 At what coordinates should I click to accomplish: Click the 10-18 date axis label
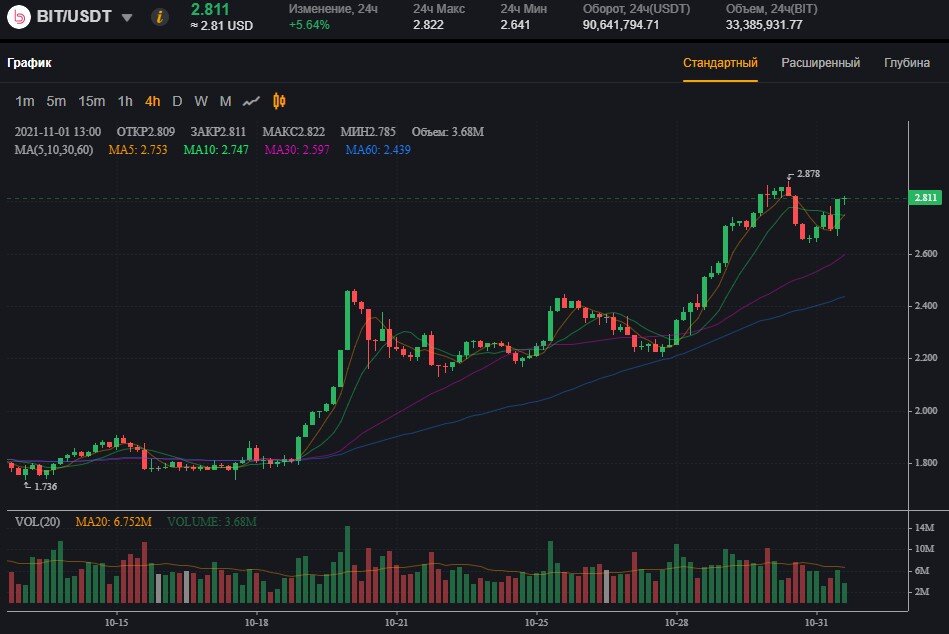pyautogui.click(x=257, y=623)
